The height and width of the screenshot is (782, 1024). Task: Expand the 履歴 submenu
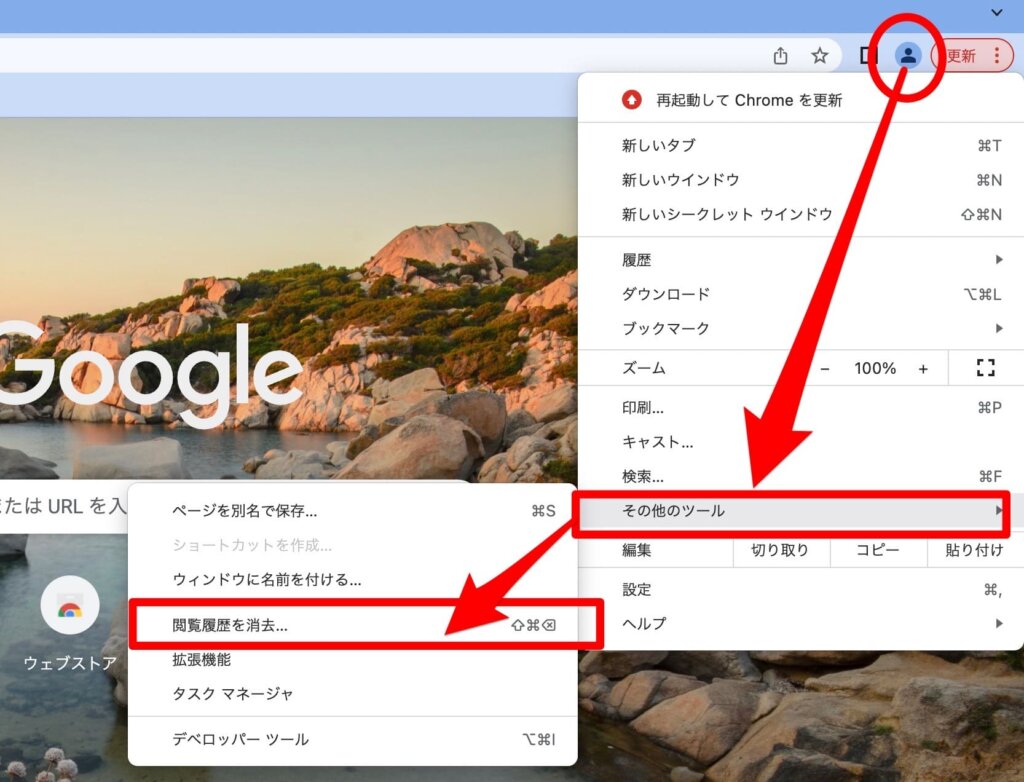point(801,260)
